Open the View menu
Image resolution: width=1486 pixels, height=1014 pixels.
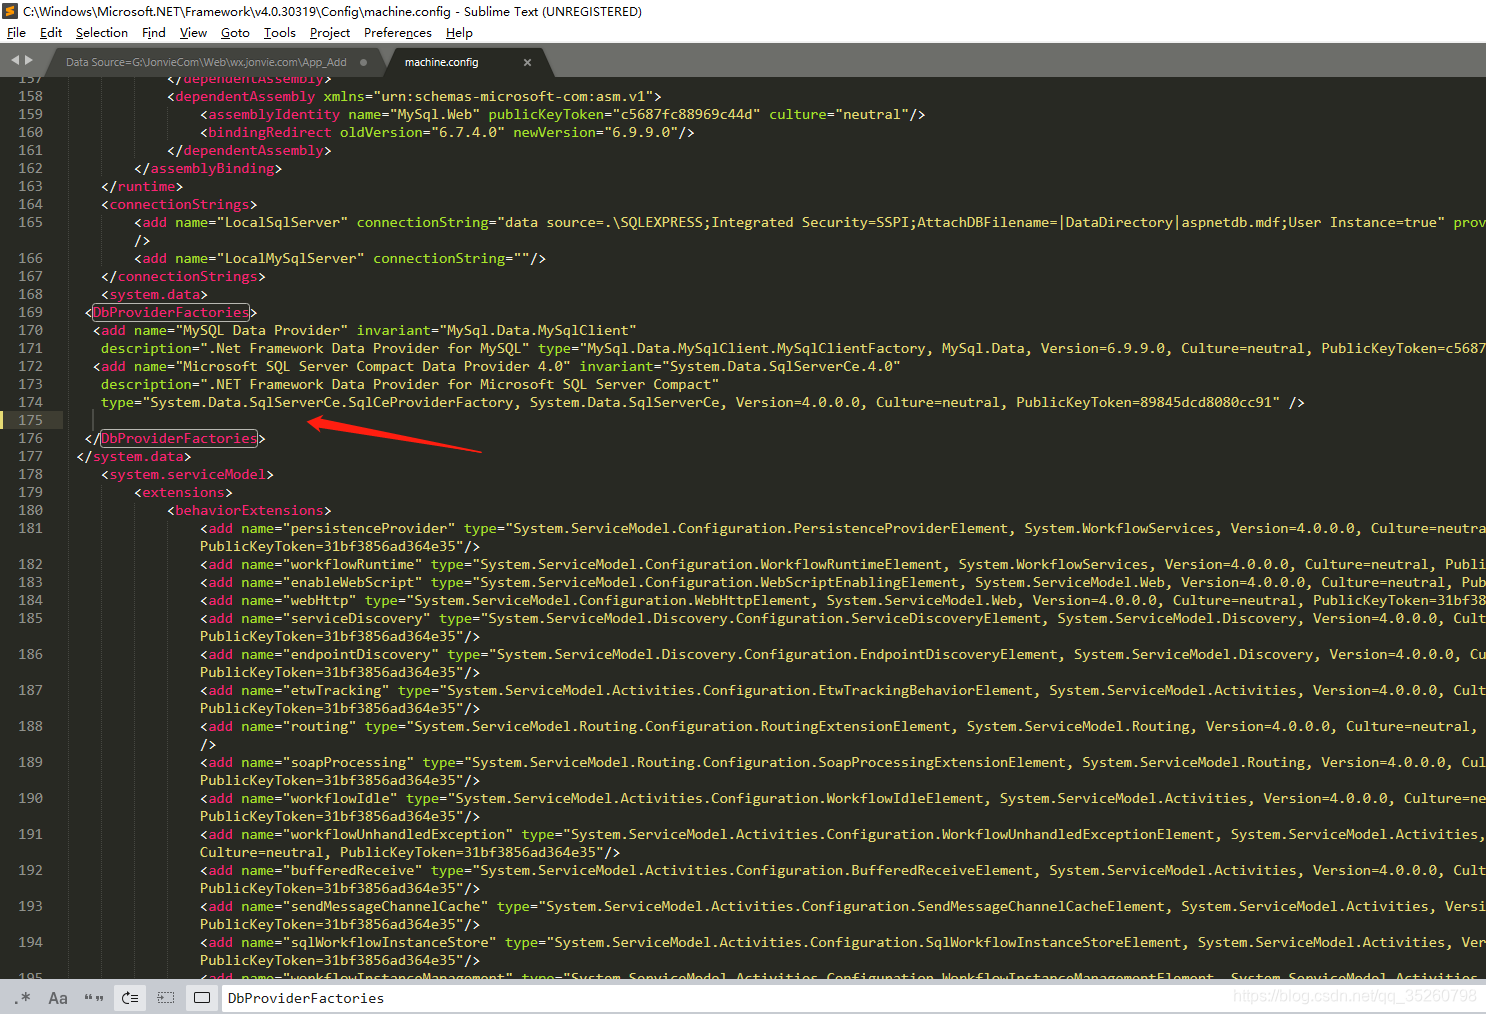[x=193, y=33]
